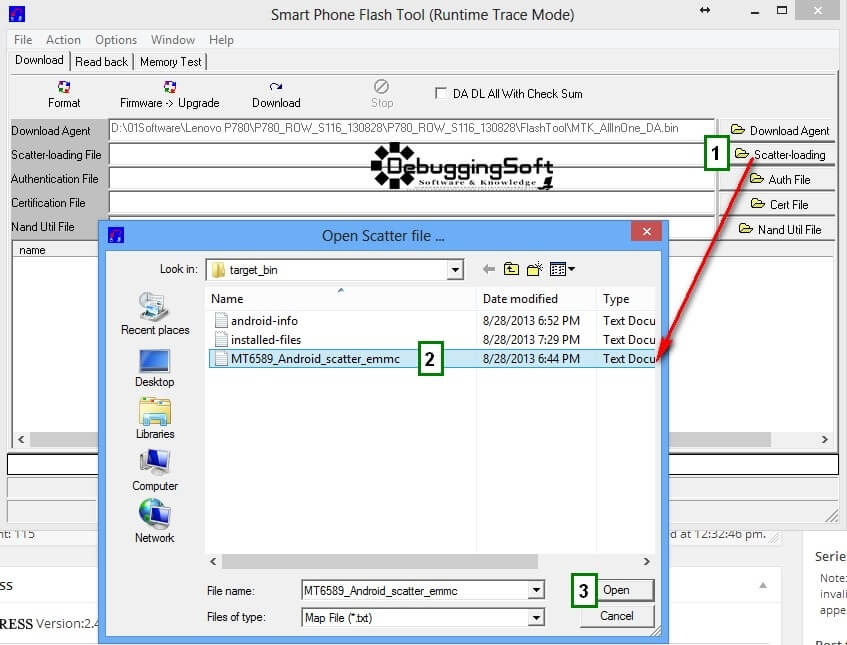847x645 pixels.
Task: Switch to the Read back tab
Action: point(102,62)
